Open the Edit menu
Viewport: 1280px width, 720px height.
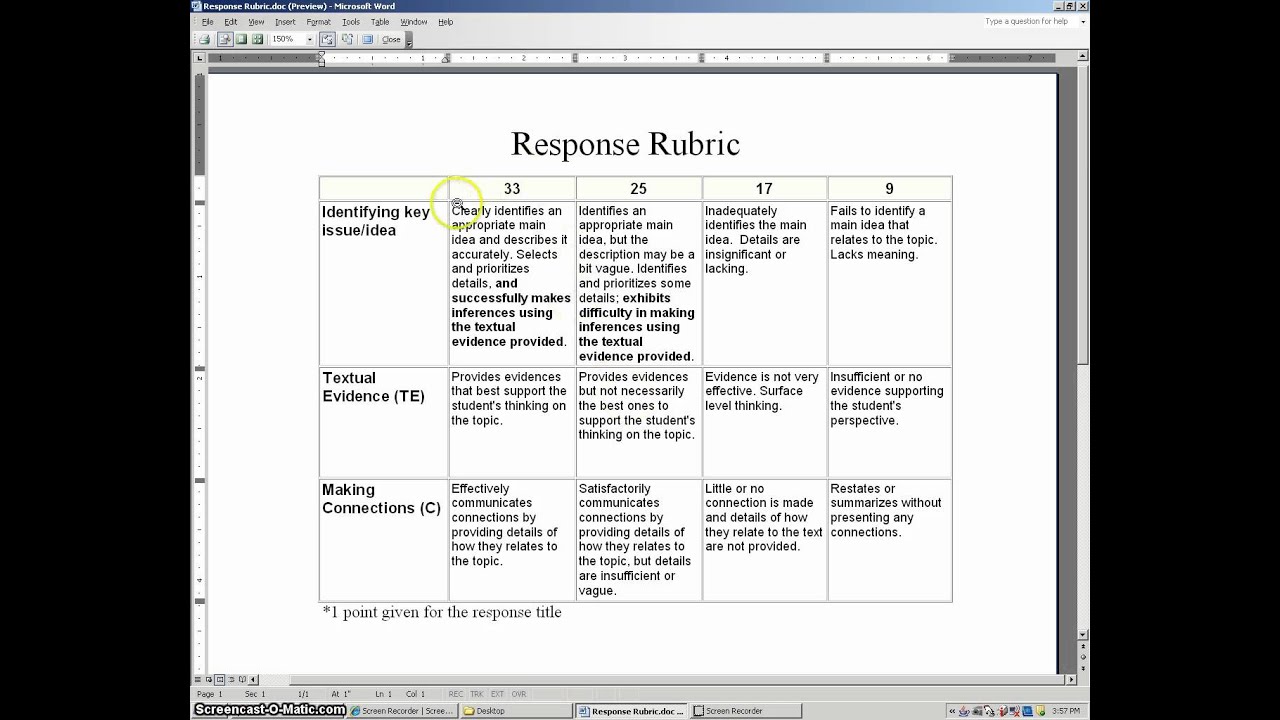click(x=231, y=22)
